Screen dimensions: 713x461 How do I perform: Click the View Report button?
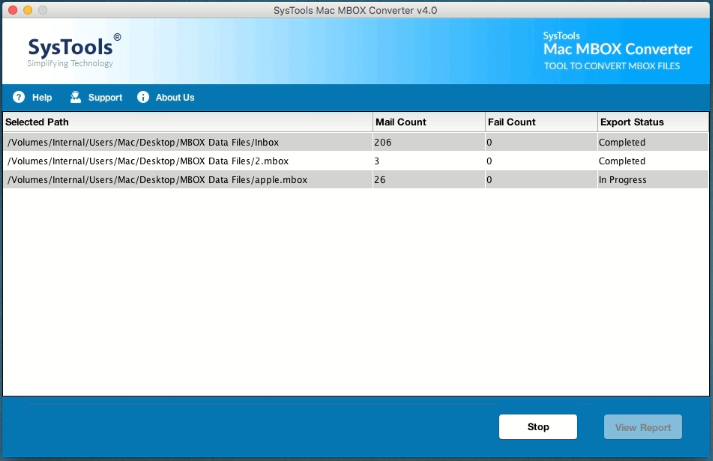[x=643, y=426]
